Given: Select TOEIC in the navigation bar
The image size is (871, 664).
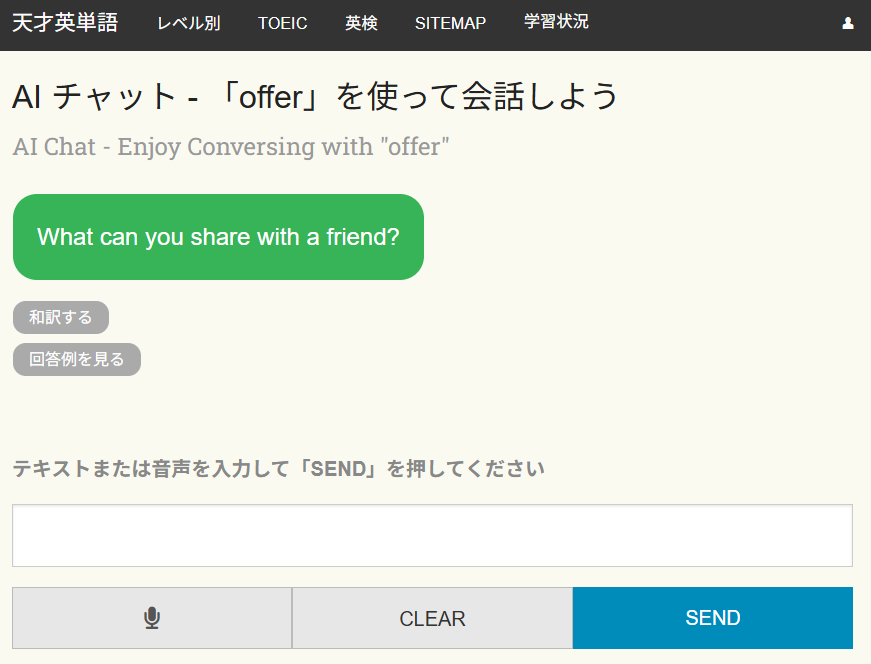Looking at the screenshot, I should click(282, 23).
